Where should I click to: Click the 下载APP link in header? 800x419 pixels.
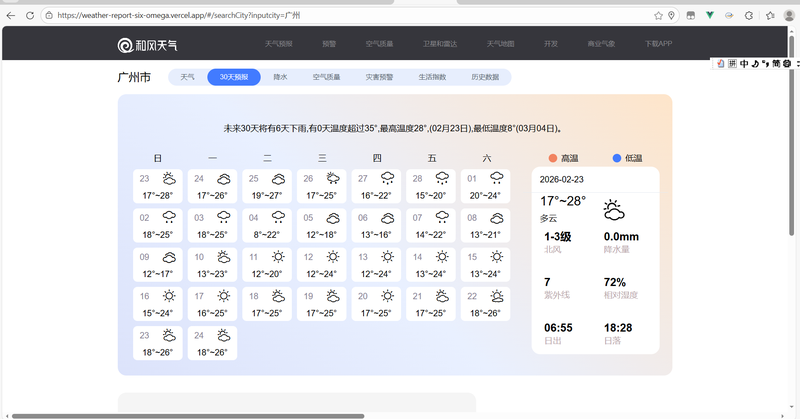point(658,44)
